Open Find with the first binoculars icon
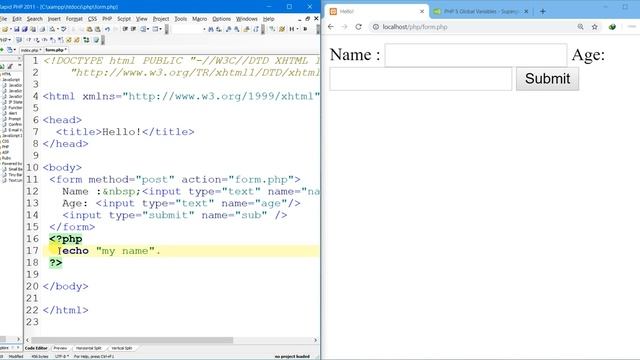640x360 pixels. 211,29
